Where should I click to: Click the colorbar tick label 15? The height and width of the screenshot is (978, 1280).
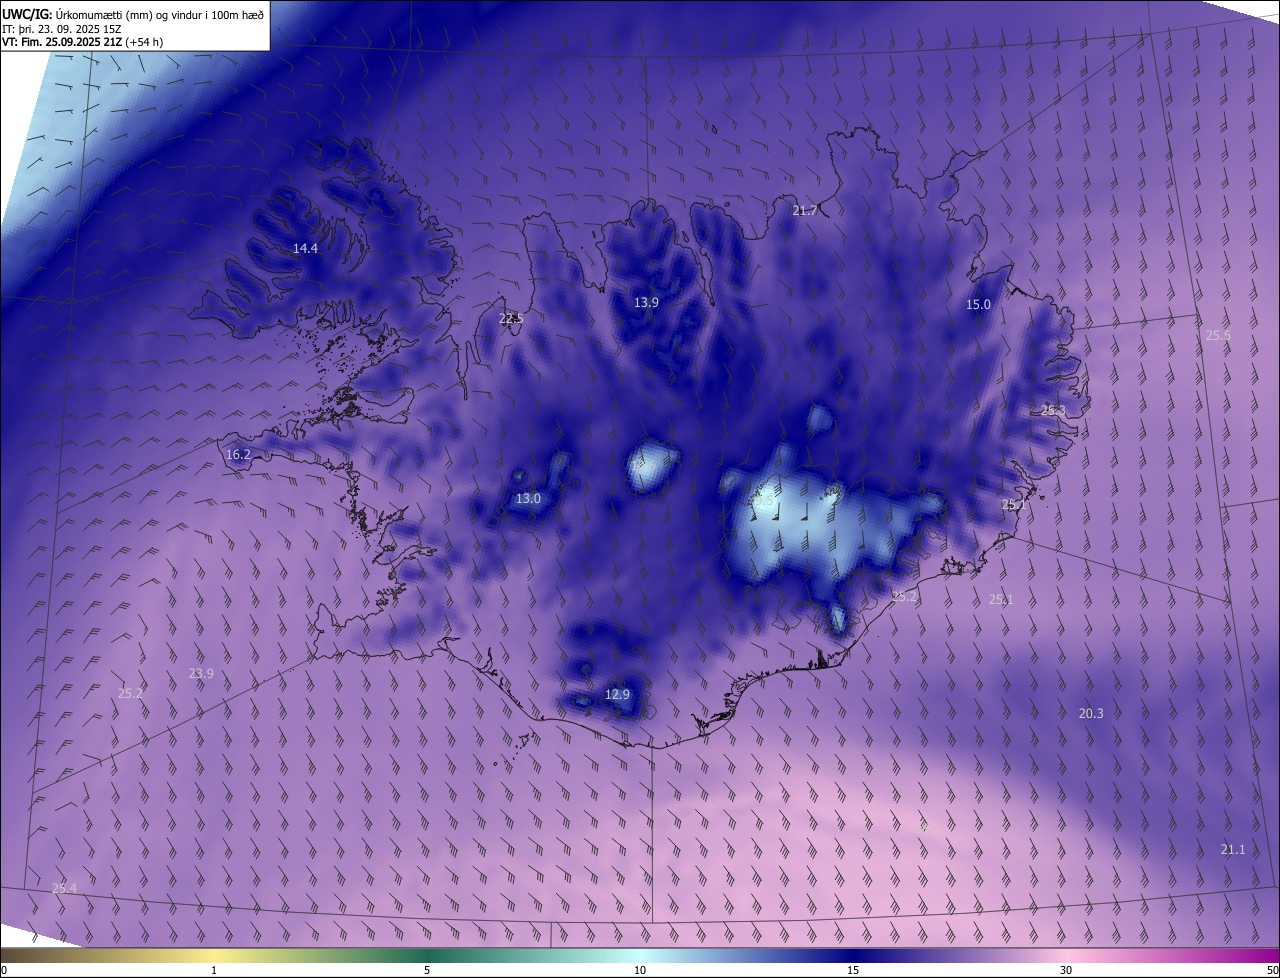tap(853, 970)
